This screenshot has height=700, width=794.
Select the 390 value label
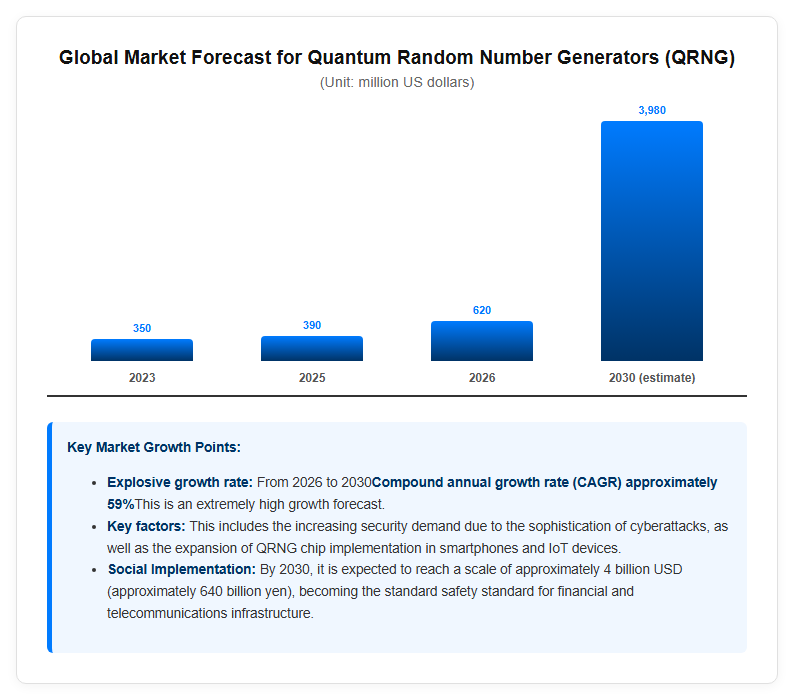coord(312,325)
